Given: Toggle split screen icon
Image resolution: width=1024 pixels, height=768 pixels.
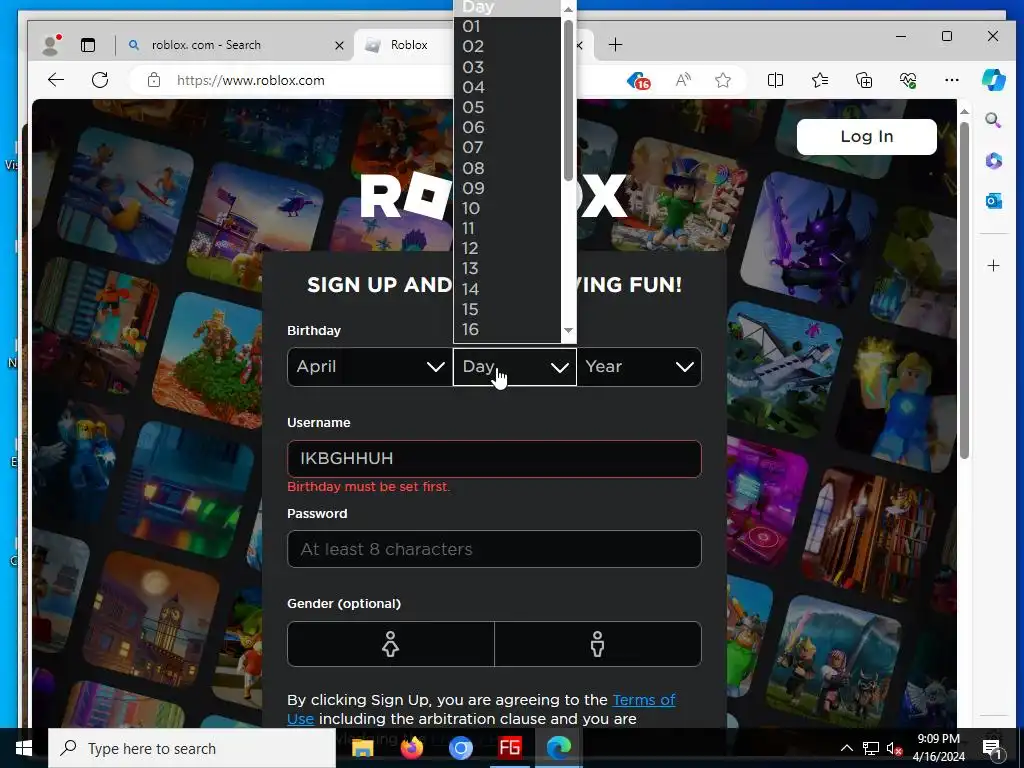Looking at the screenshot, I should [775, 80].
